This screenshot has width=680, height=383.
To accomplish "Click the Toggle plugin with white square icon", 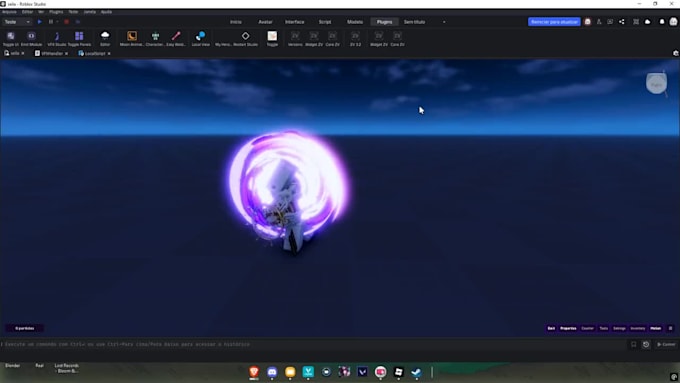I will click(272, 38).
